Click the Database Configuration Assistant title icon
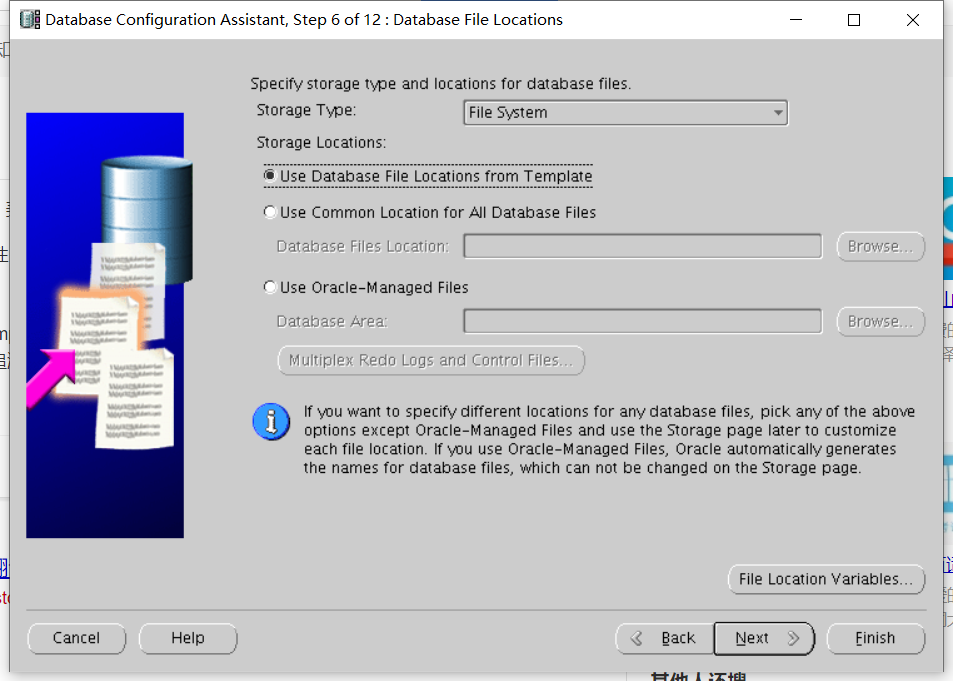The image size is (953, 681). pyautogui.click(x=30, y=19)
